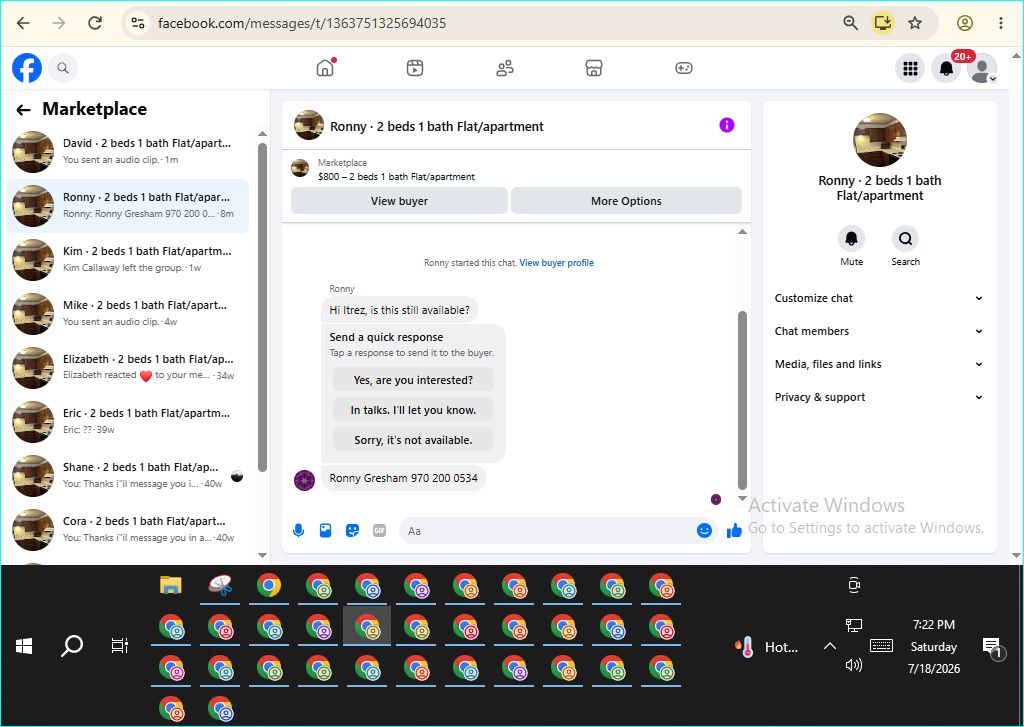The image size is (1024, 727).
Task: Open the Friends tab icon
Action: pos(505,68)
